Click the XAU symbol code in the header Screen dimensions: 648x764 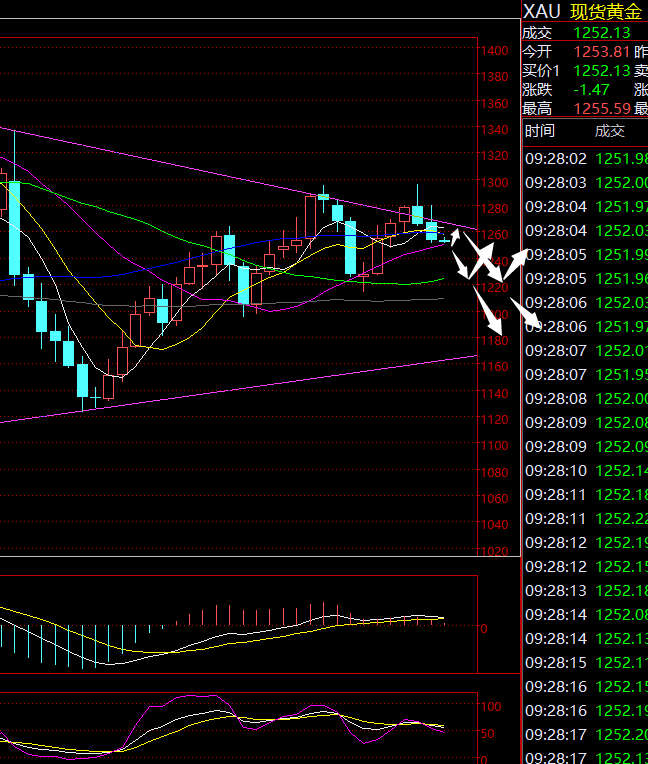[542, 11]
